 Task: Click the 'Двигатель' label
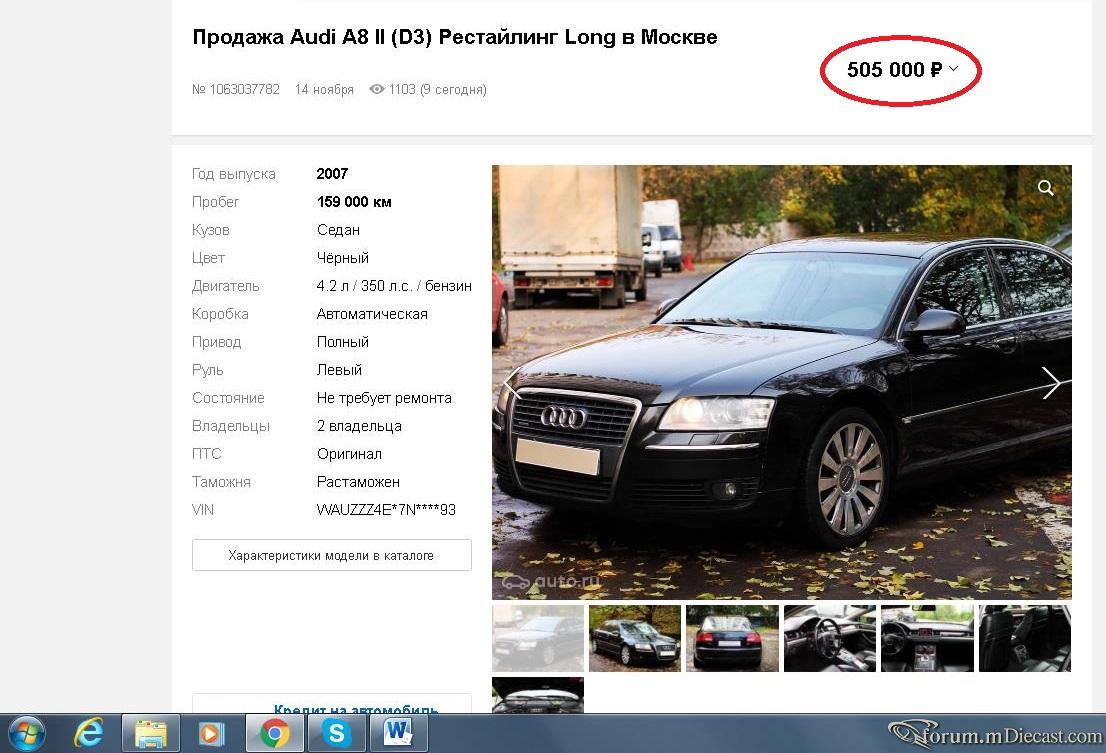coord(226,286)
